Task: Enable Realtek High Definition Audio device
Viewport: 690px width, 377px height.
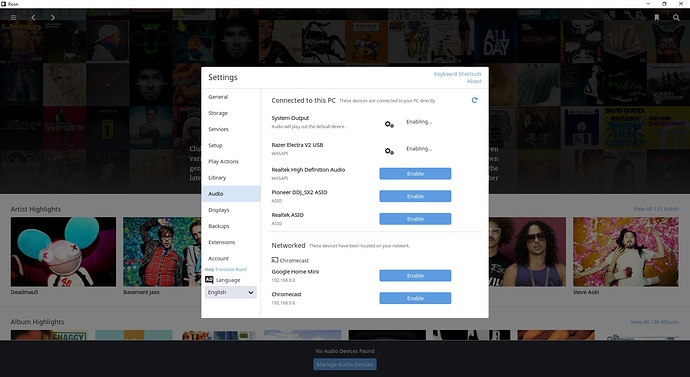Action: click(x=415, y=174)
